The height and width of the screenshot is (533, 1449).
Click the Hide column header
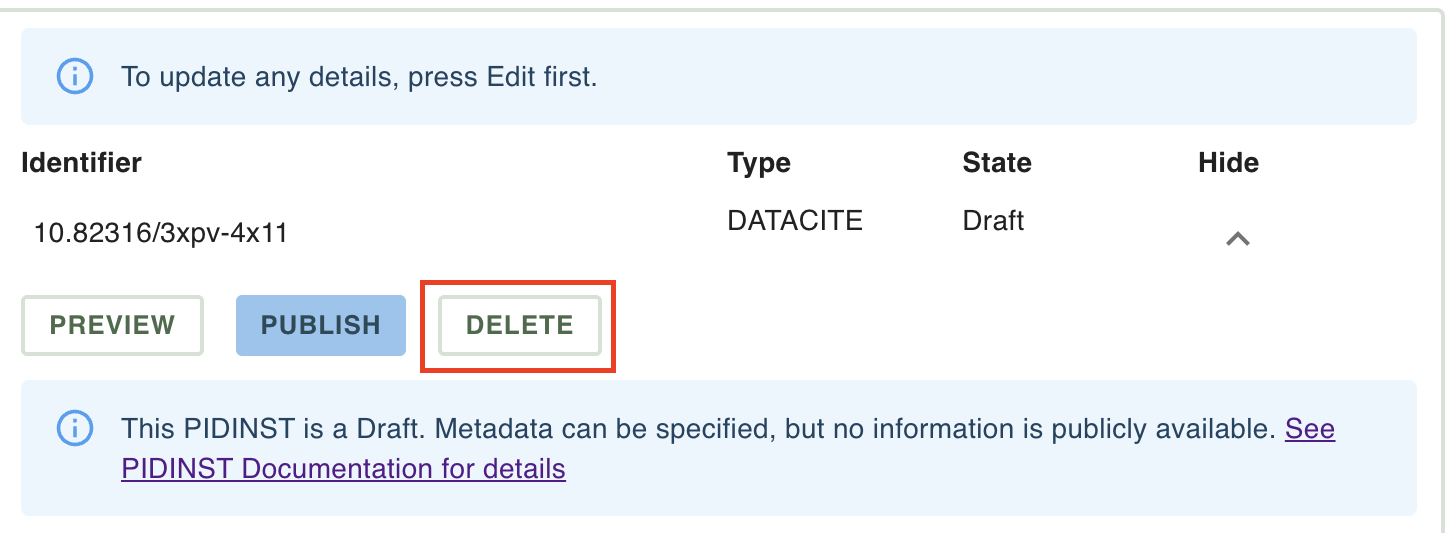pyautogui.click(x=1228, y=162)
